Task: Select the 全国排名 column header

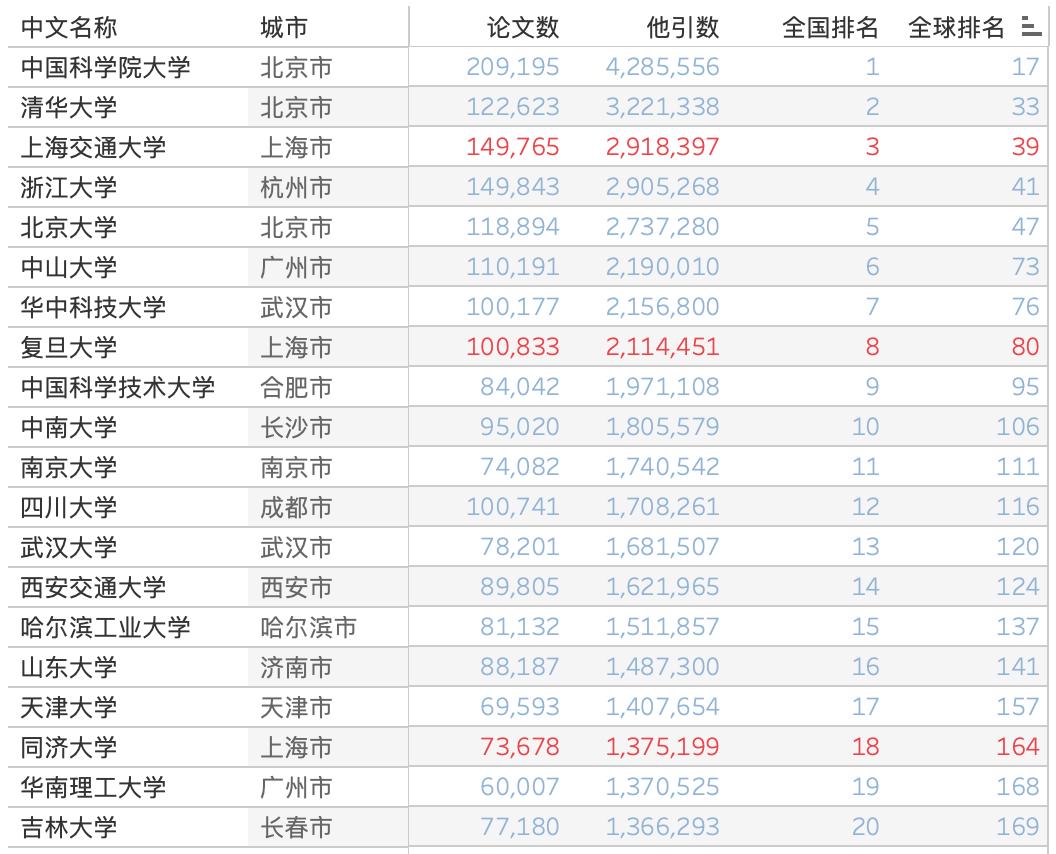Action: click(x=830, y=28)
